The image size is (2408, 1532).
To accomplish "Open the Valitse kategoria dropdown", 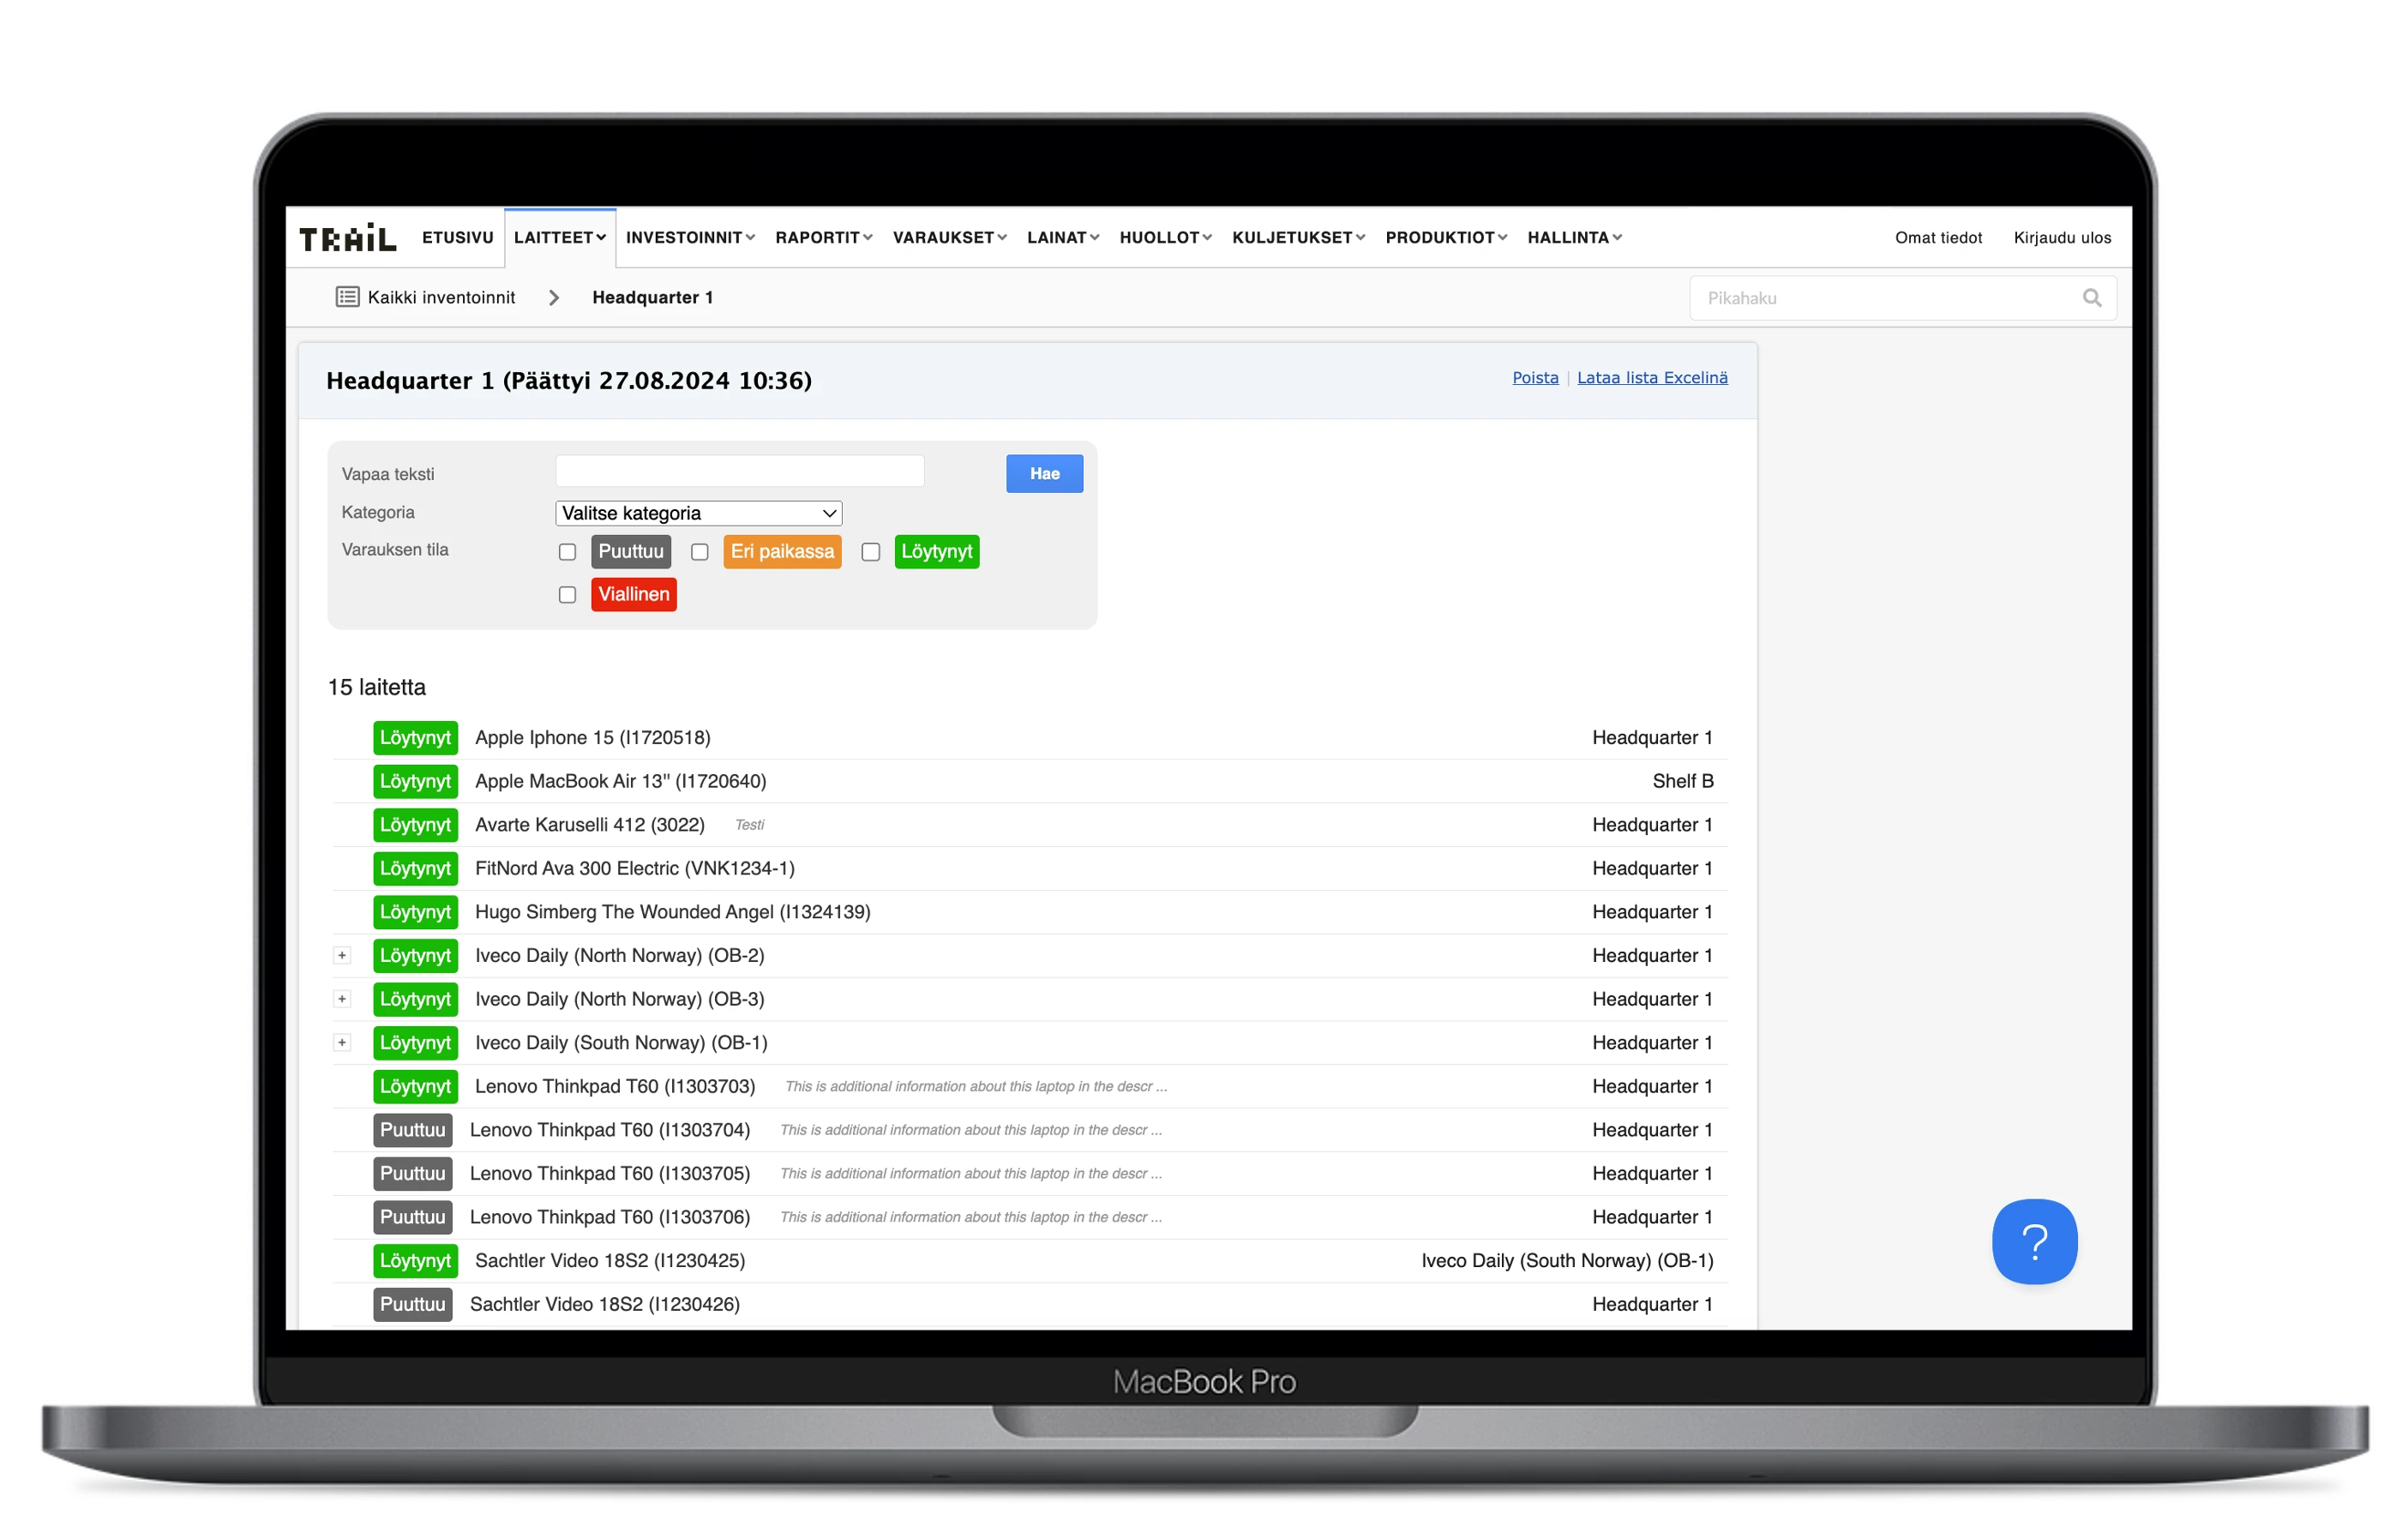I will click(698, 513).
